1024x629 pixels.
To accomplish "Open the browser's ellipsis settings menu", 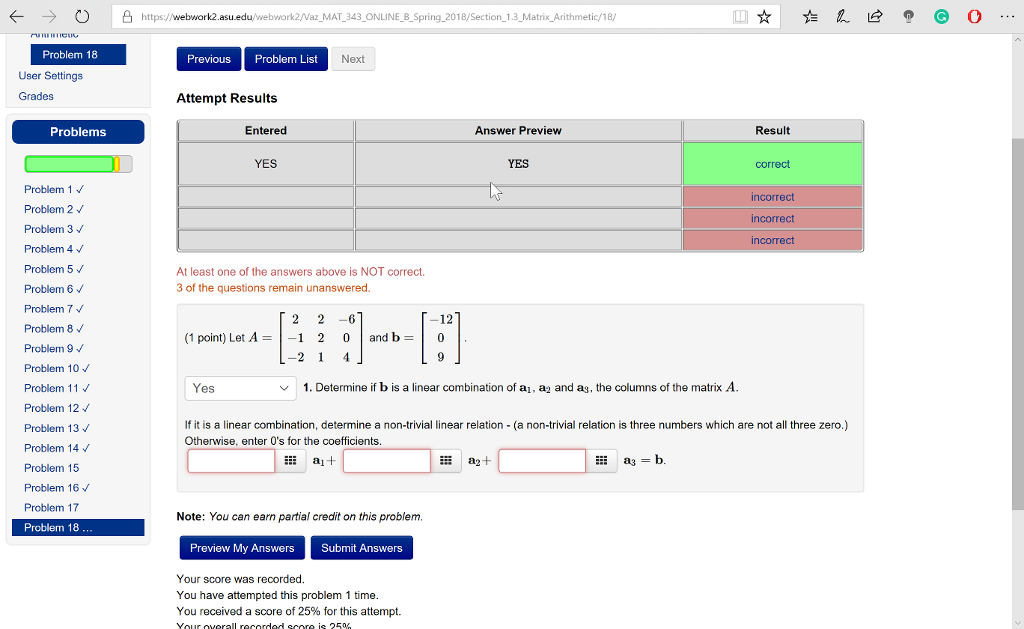I will 1005,16.
